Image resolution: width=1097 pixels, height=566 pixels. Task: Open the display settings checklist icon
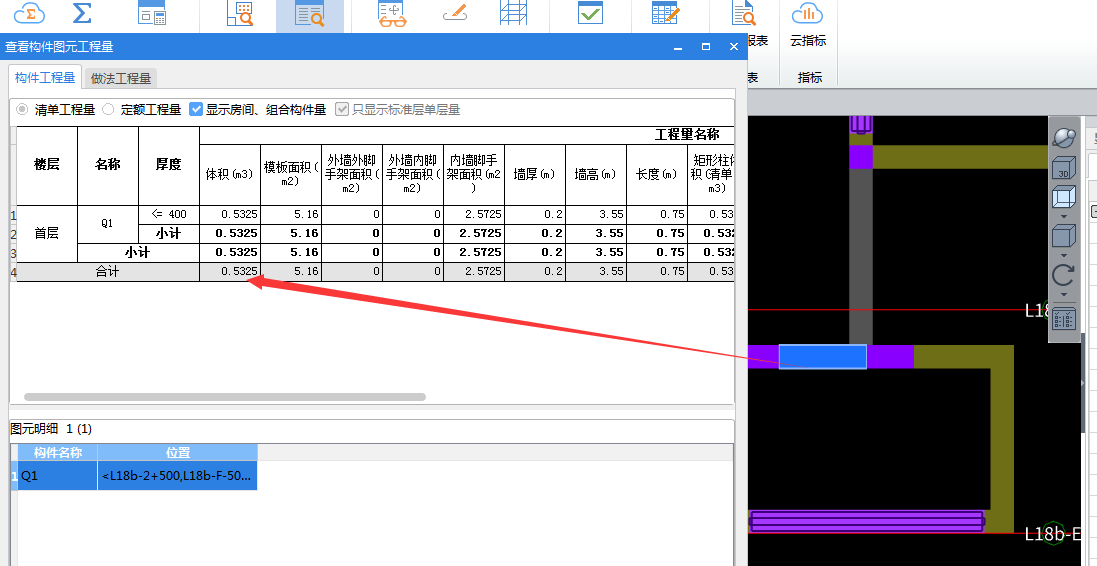(x=1063, y=320)
